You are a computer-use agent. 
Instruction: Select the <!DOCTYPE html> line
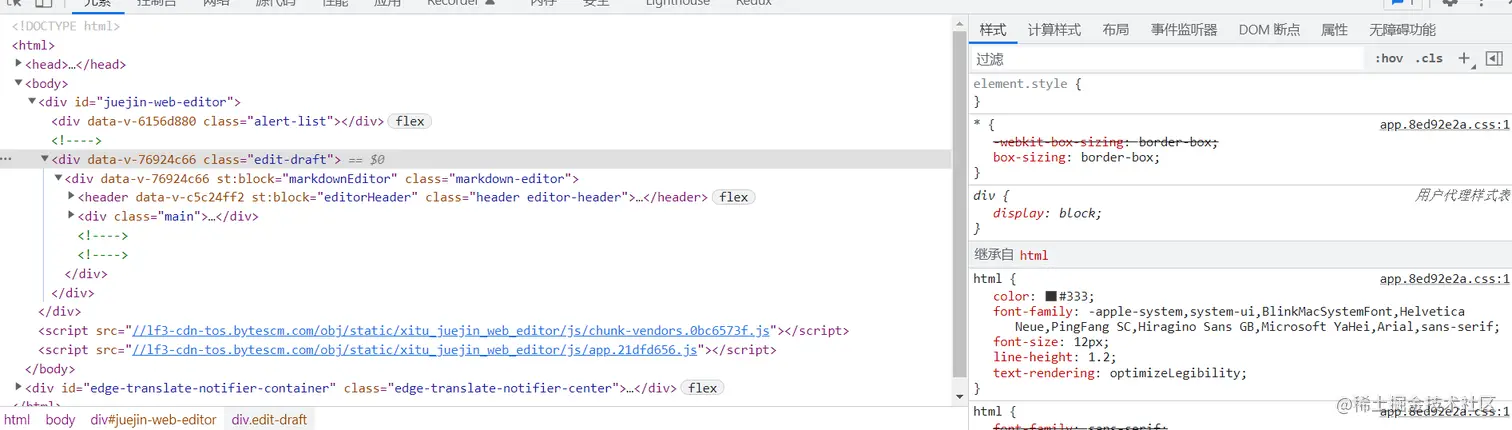66,26
